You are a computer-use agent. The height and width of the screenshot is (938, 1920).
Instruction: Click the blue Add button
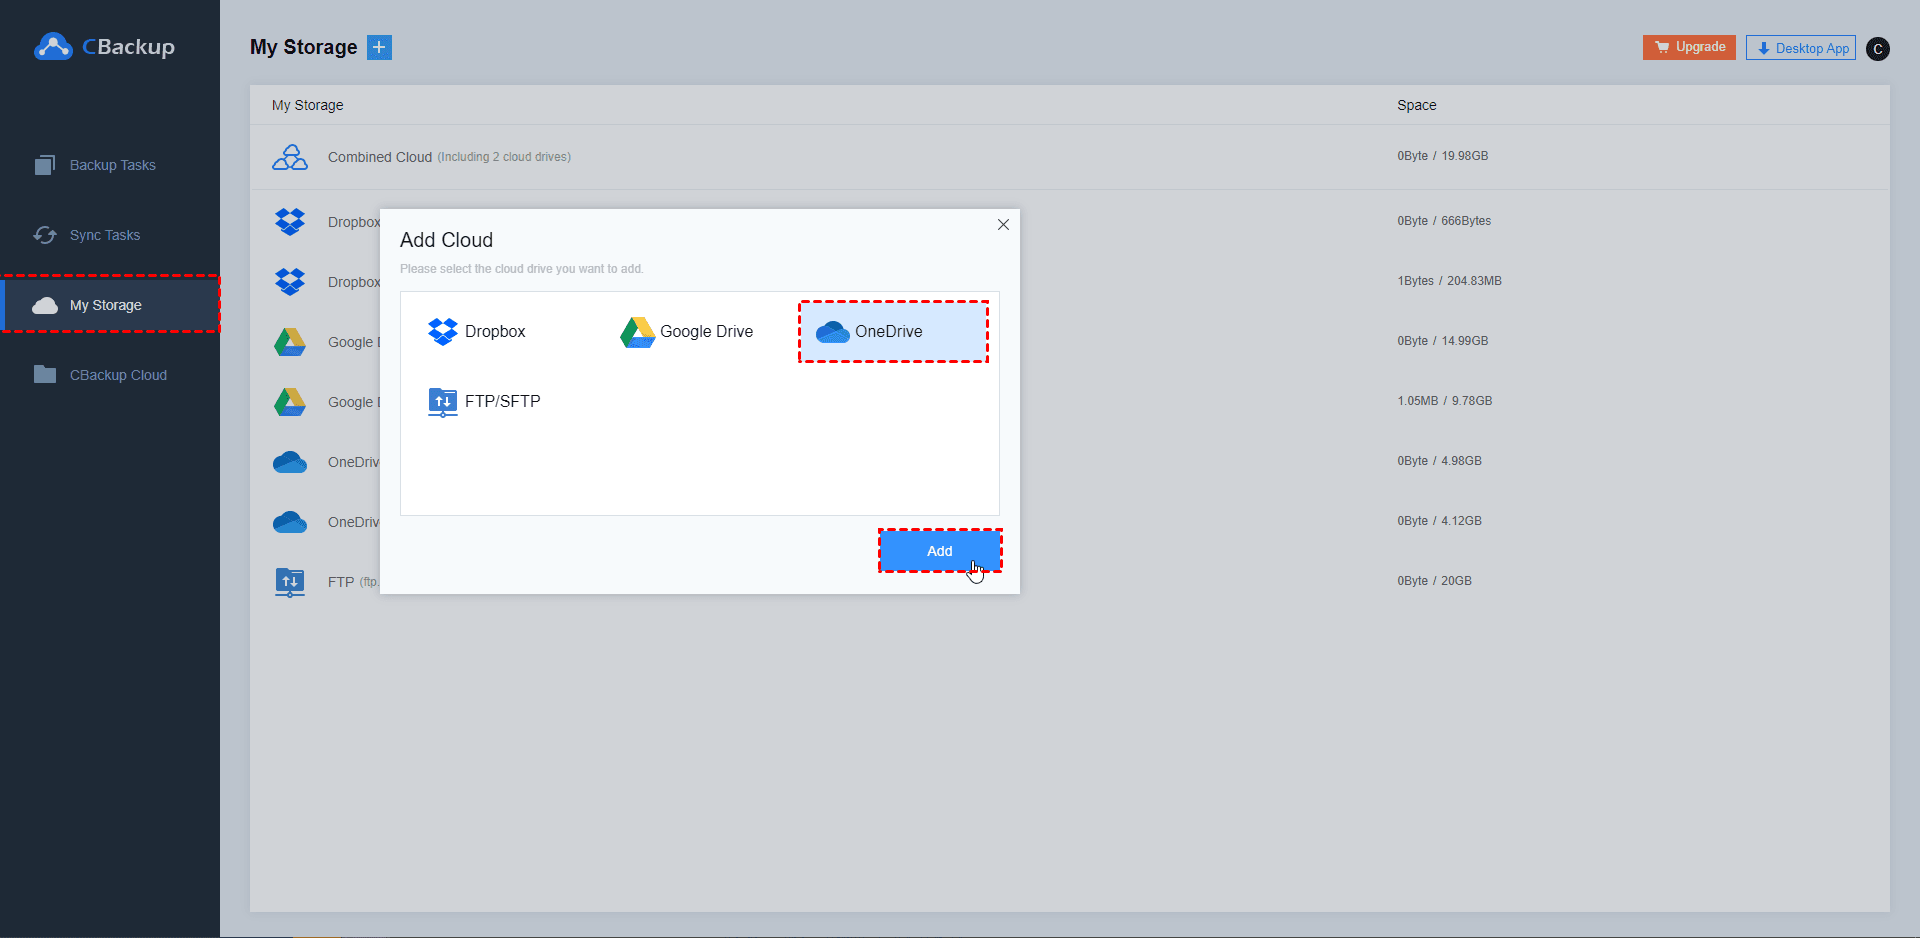pyautogui.click(x=940, y=551)
